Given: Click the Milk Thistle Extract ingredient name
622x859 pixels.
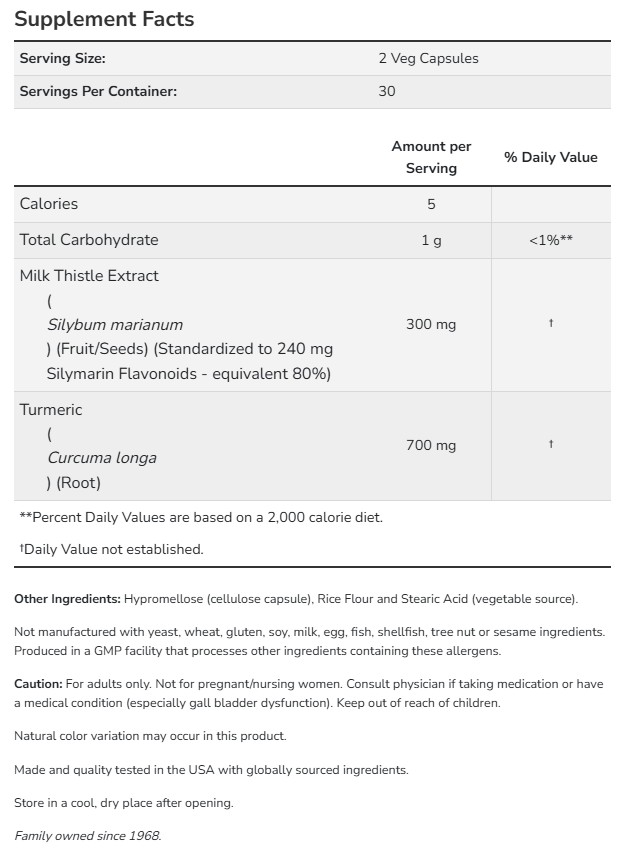Looking at the screenshot, I should coord(89,276).
